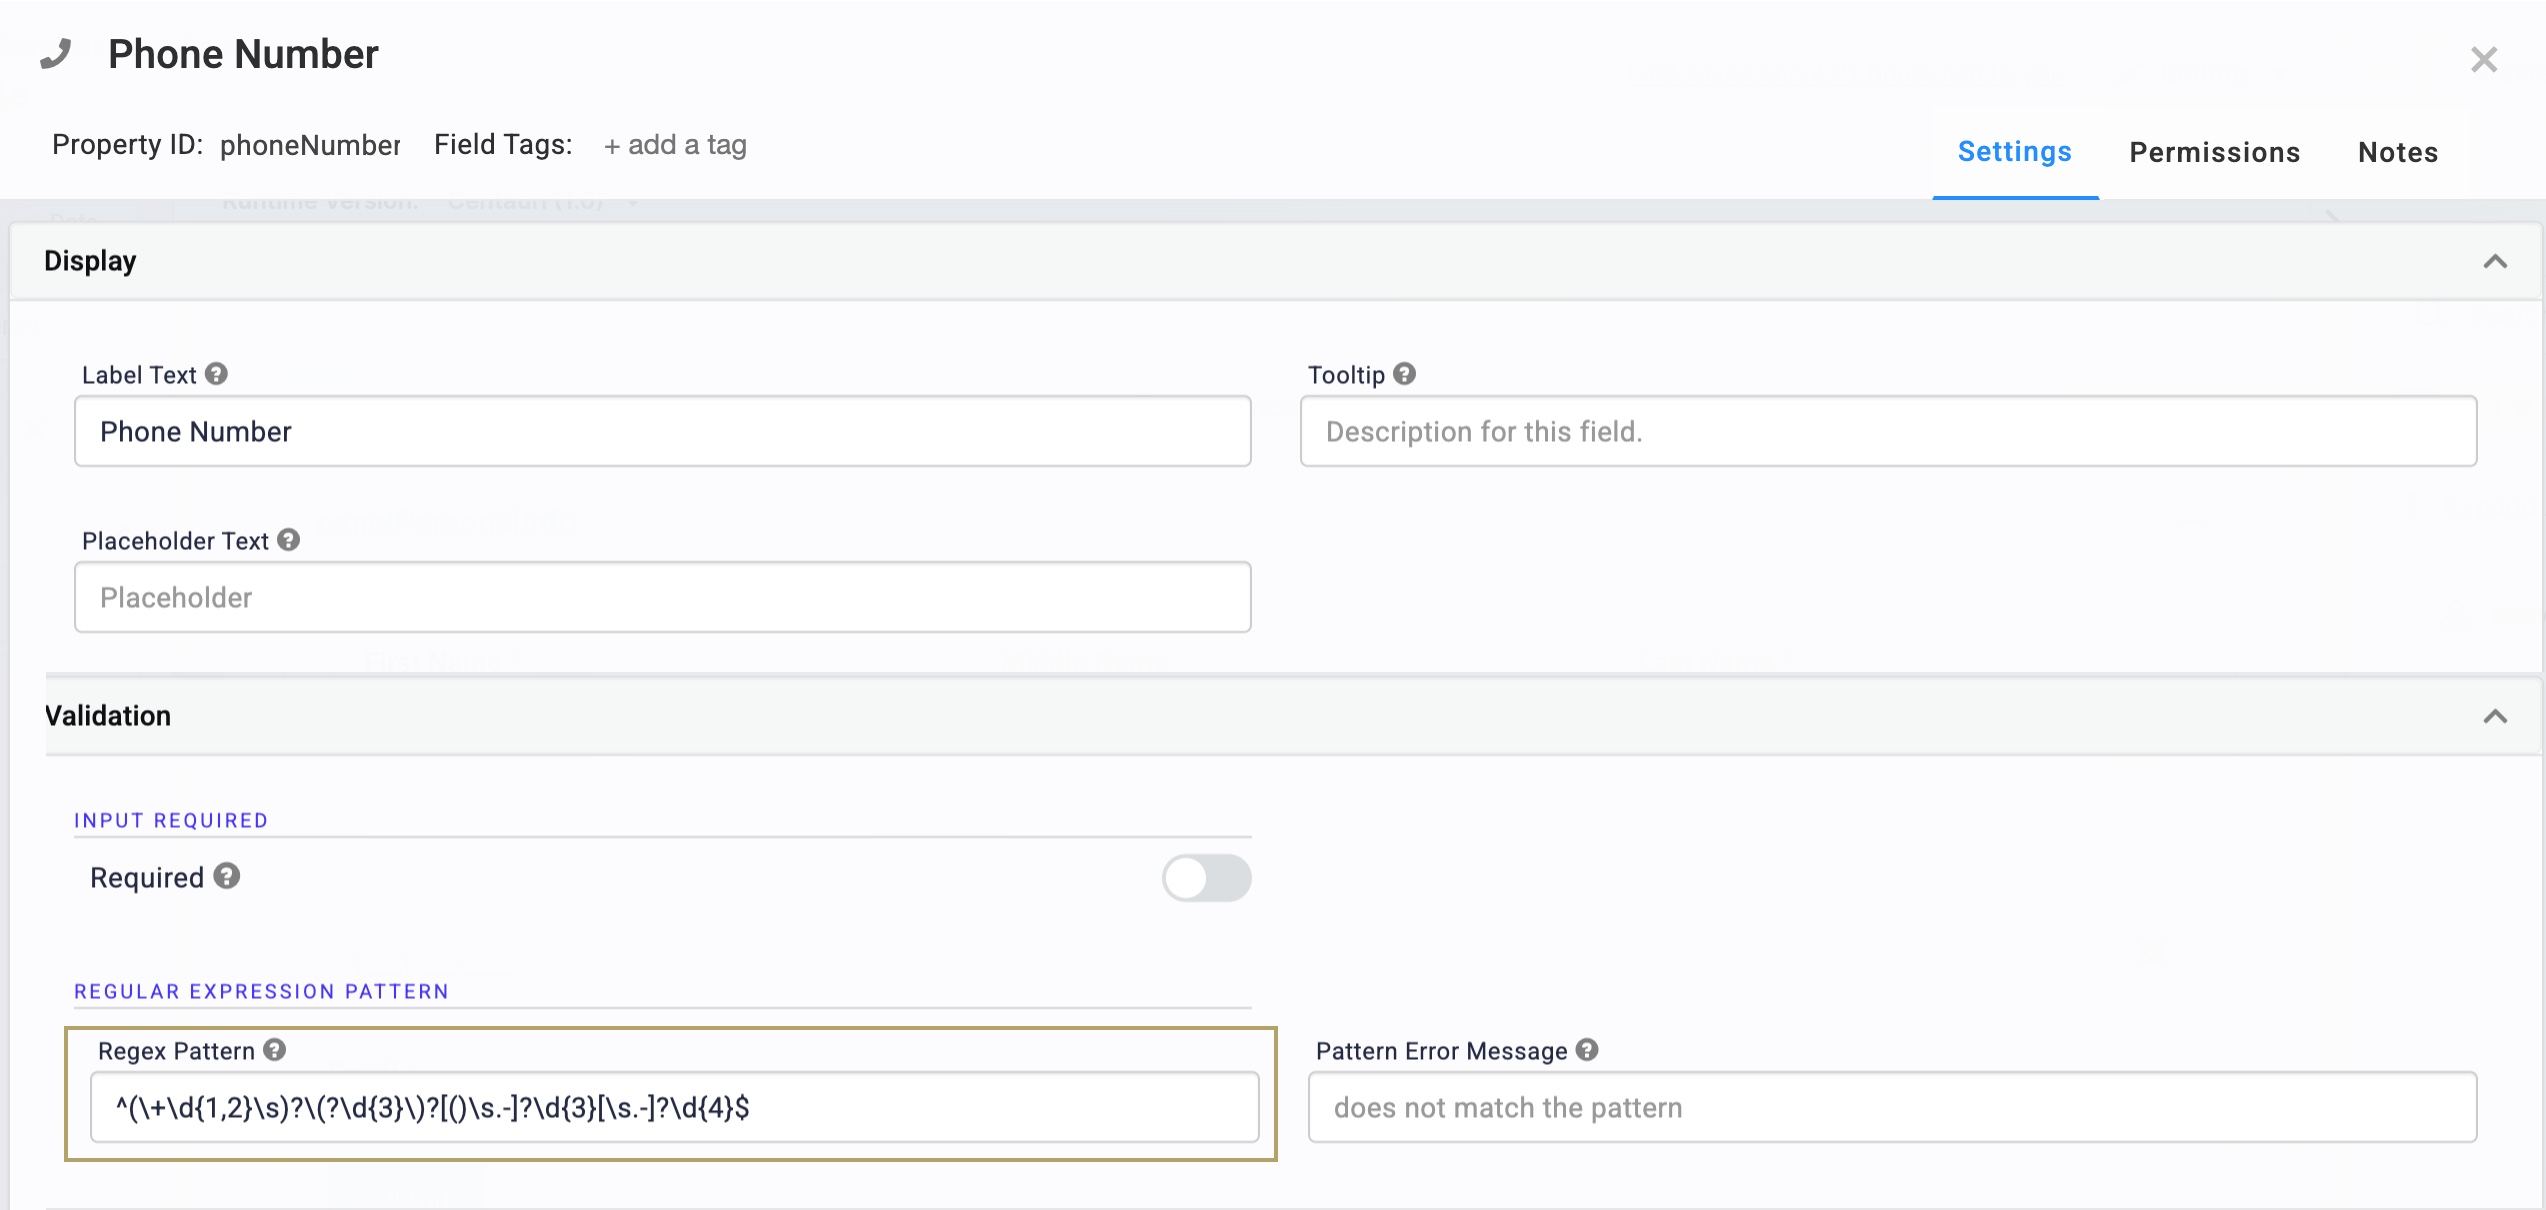Click the Display section header
The height and width of the screenshot is (1210, 2546).
point(90,261)
